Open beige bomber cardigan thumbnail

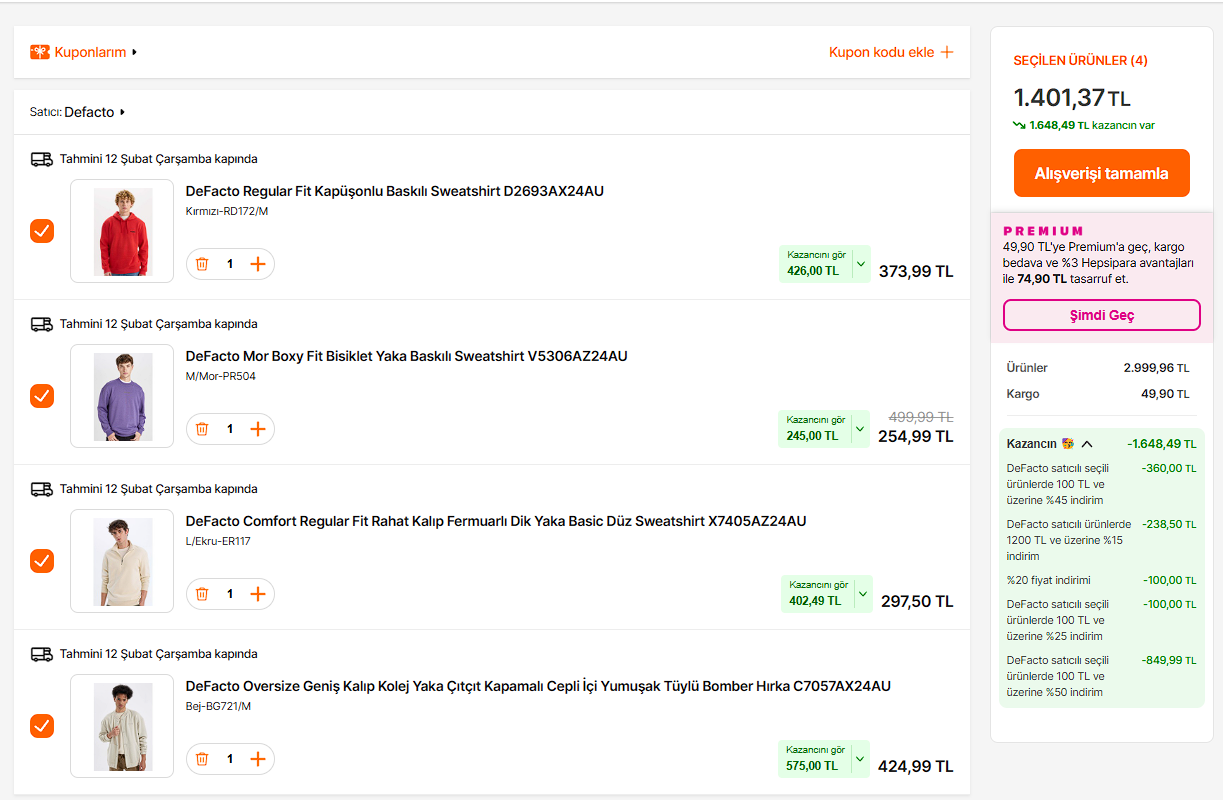[122, 726]
